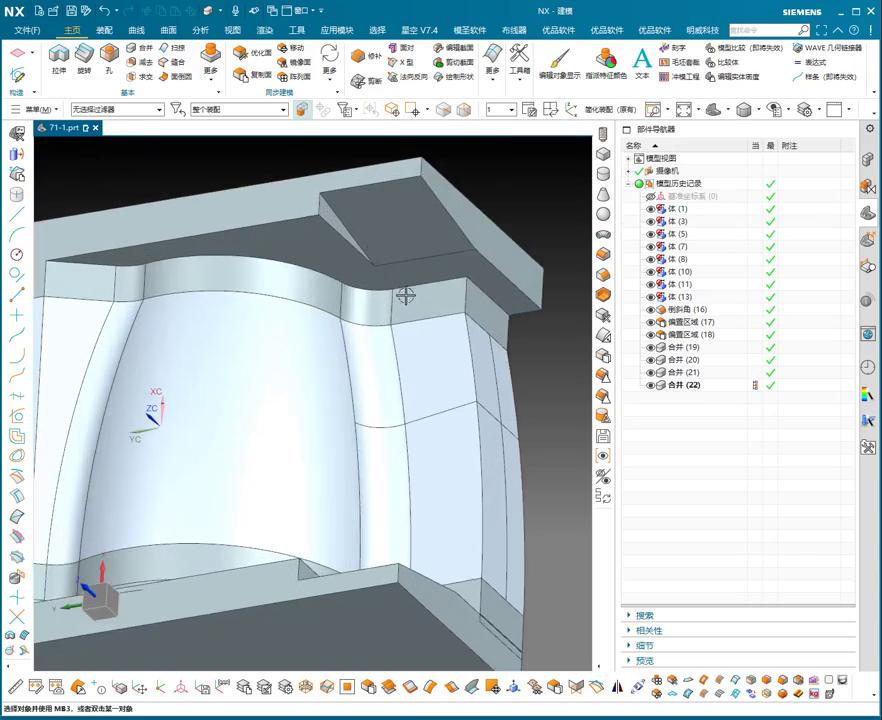
Task: Click the command search input field
Action: pyautogui.click(x=762, y=30)
